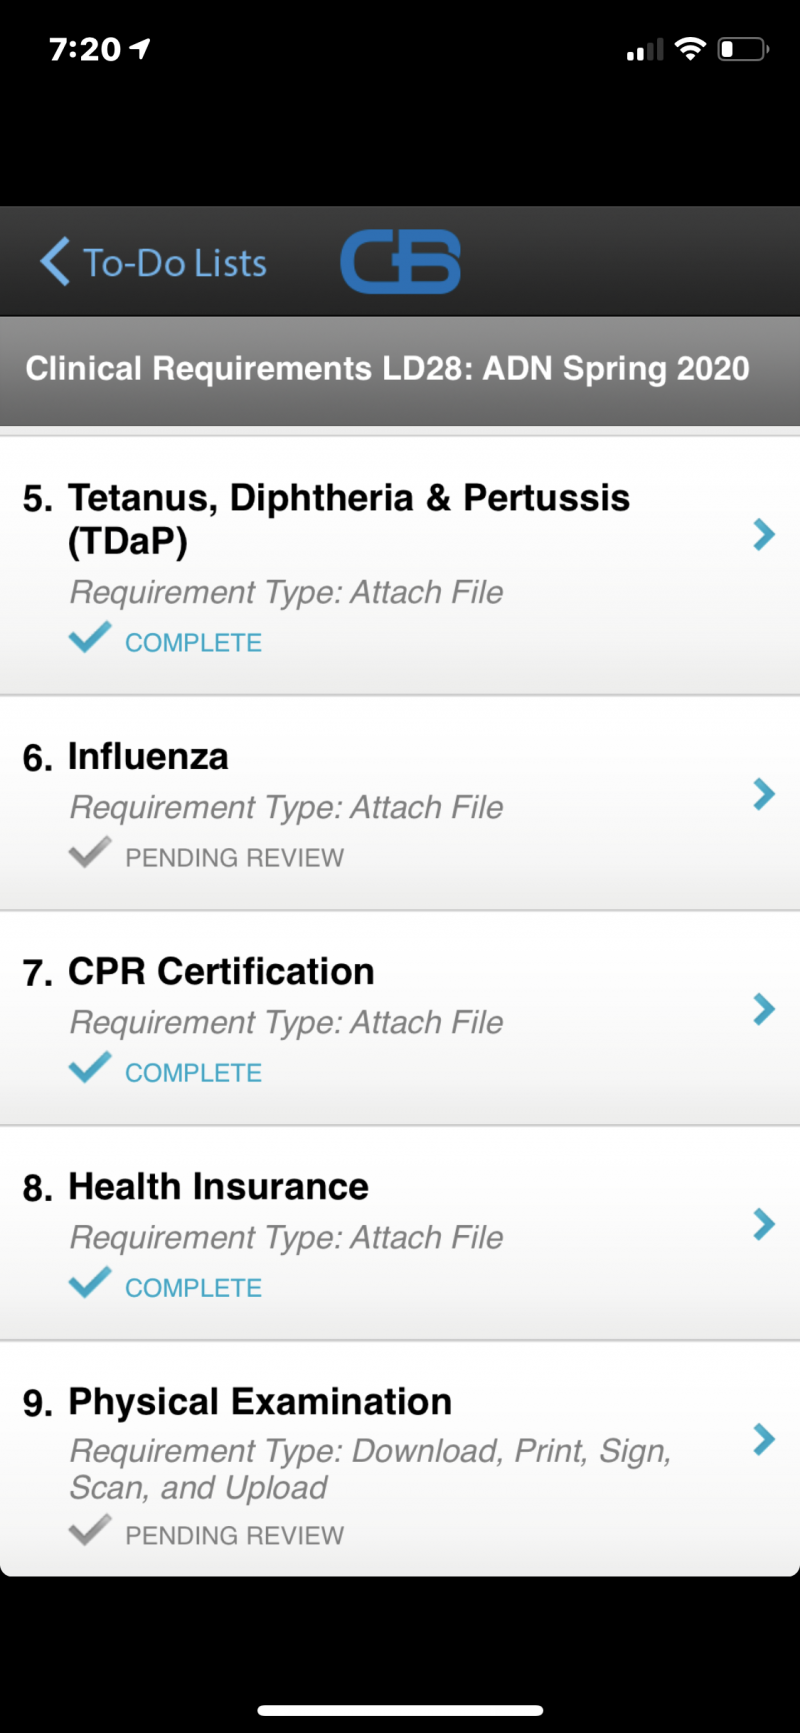This screenshot has height=1733, width=800.
Task: Open TDaP requirement via its chevron
Action: pyautogui.click(x=764, y=535)
